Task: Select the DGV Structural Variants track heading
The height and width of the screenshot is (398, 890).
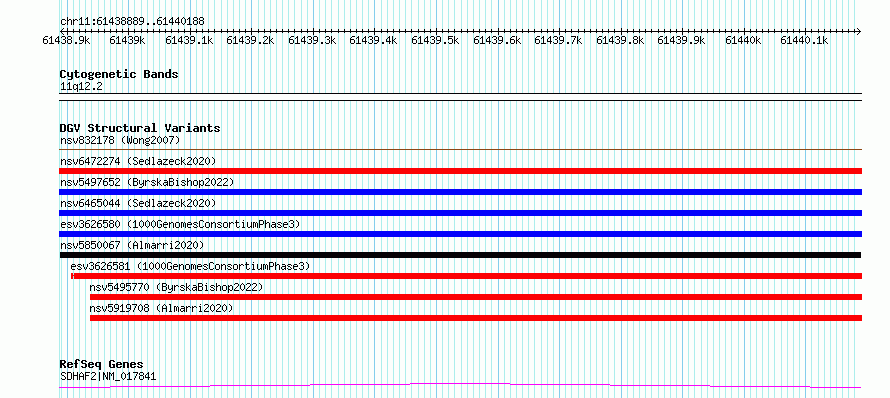Action: tap(140, 128)
